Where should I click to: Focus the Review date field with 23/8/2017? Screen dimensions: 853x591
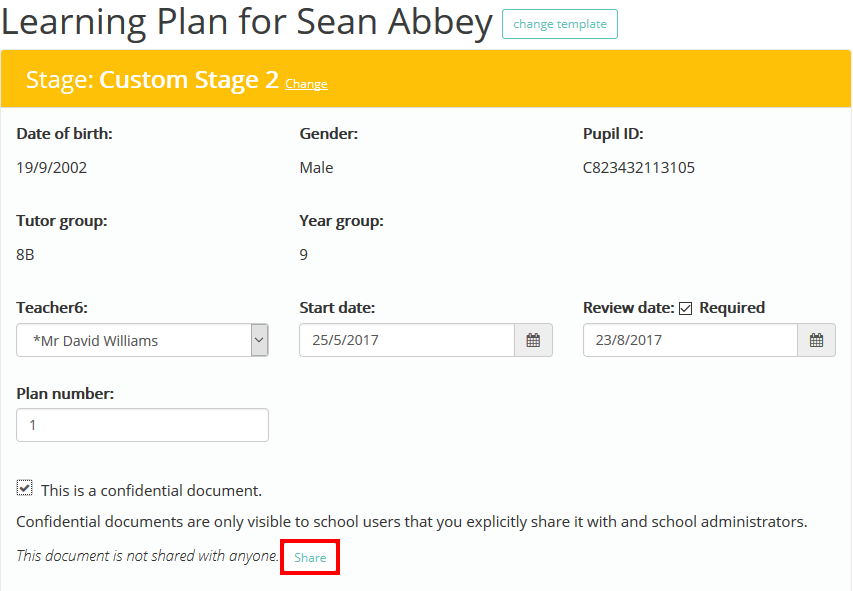pos(690,340)
